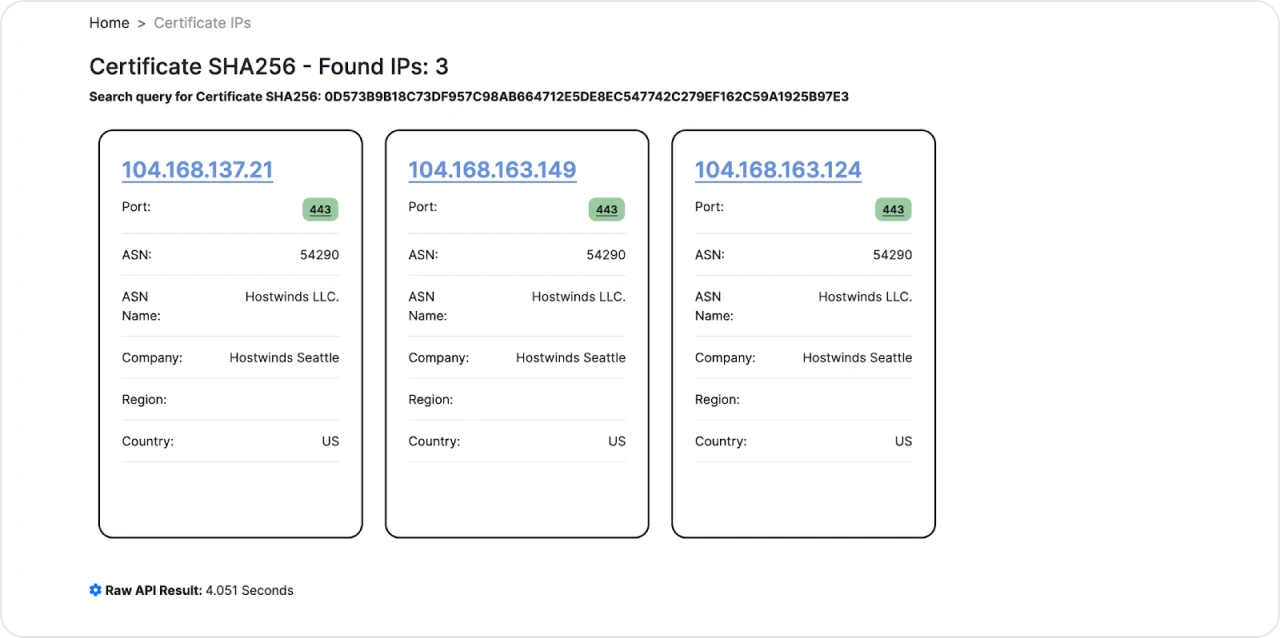Click the certificate SHA256 hash string
The height and width of the screenshot is (638, 1280).
(586, 97)
